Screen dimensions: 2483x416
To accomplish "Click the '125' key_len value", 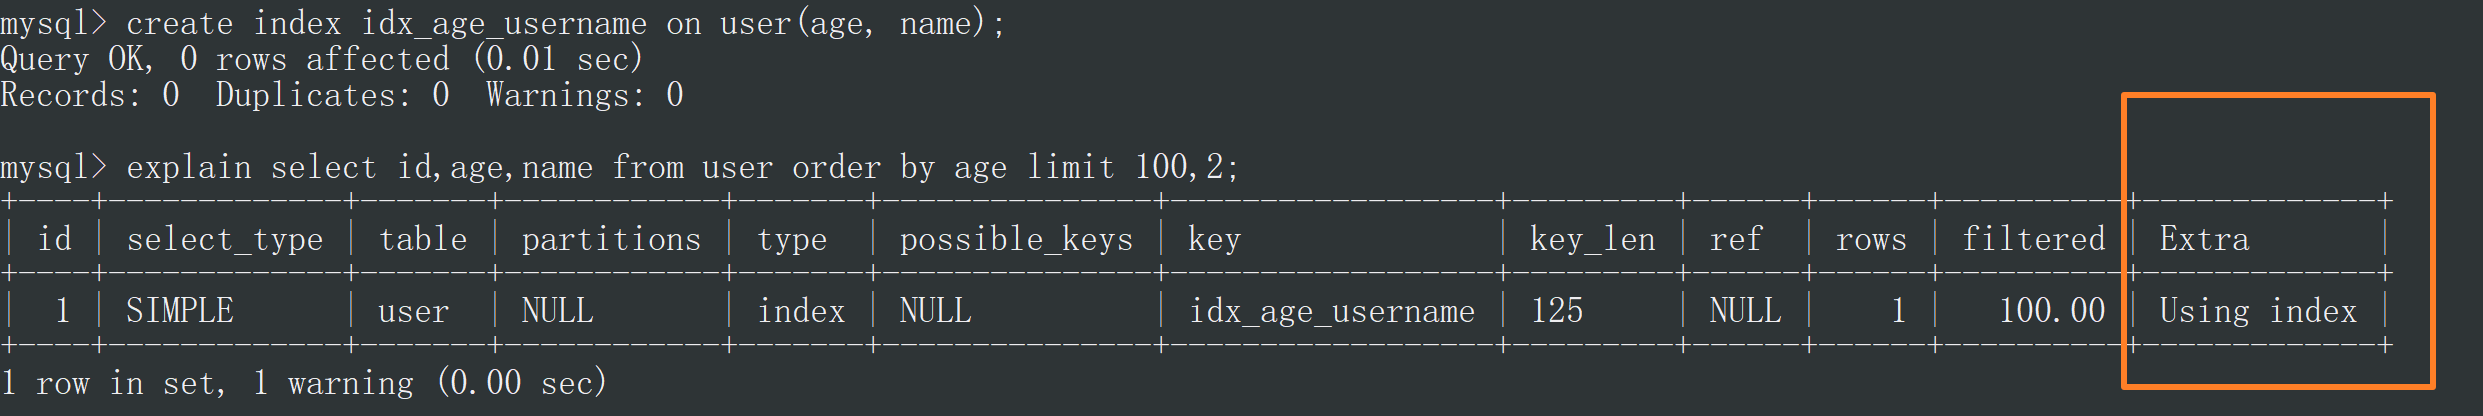I will (x=1557, y=311).
